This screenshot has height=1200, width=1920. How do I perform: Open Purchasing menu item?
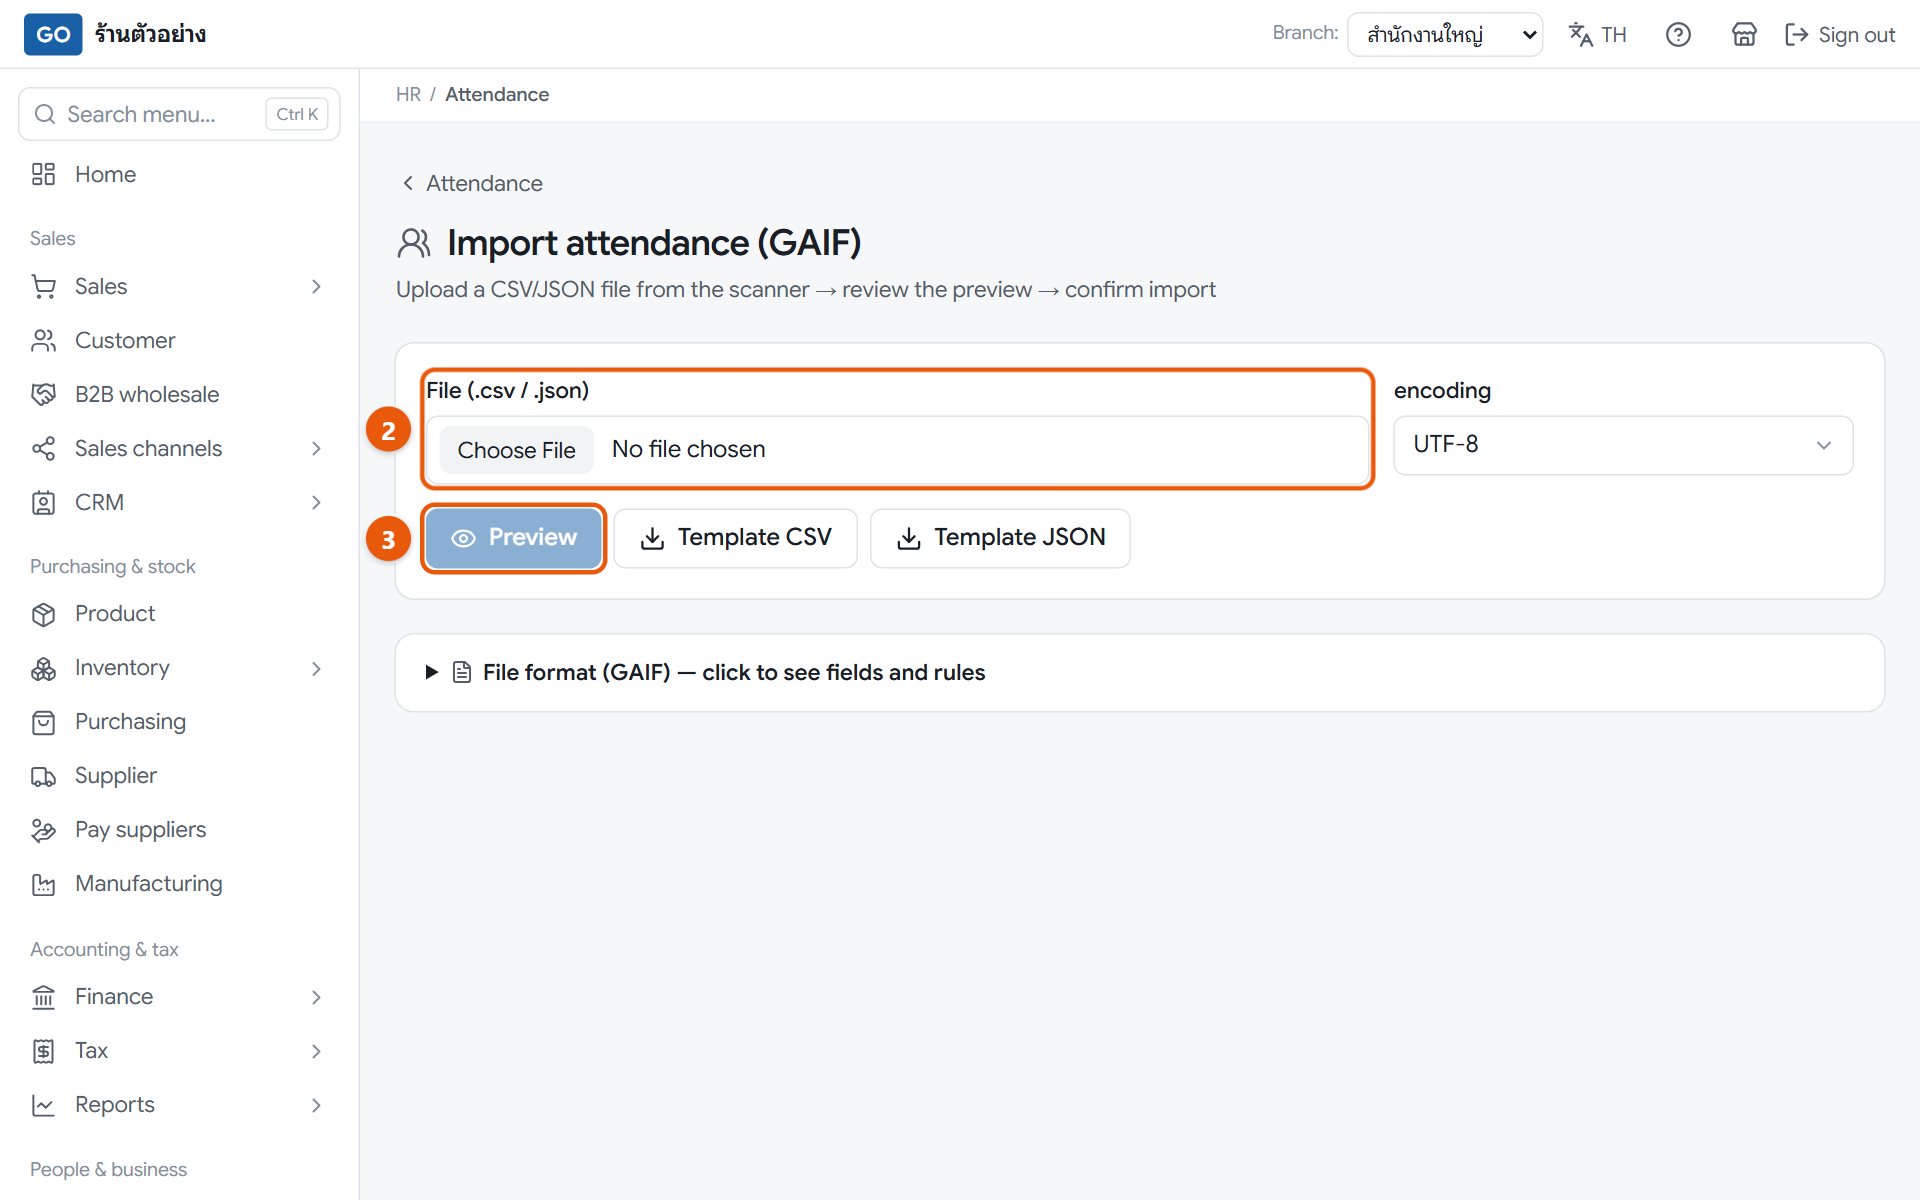point(179,722)
